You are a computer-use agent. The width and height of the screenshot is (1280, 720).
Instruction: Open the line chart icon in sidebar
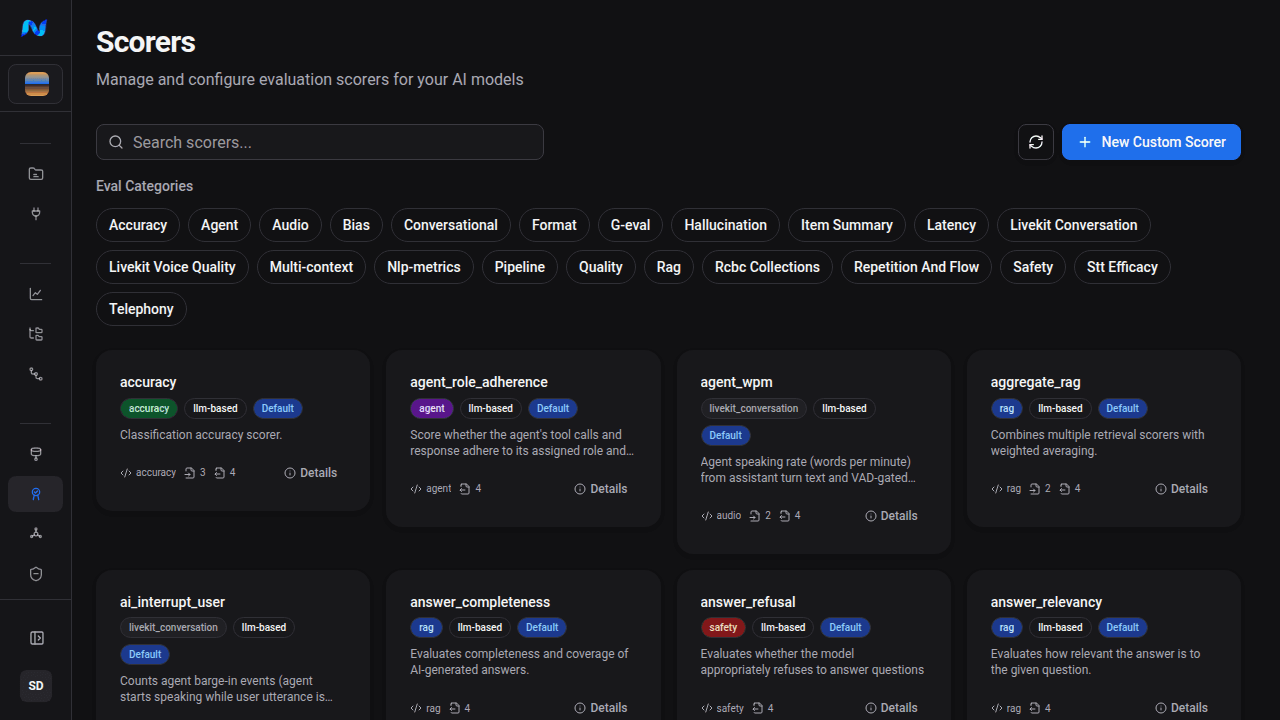pos(36,294)
